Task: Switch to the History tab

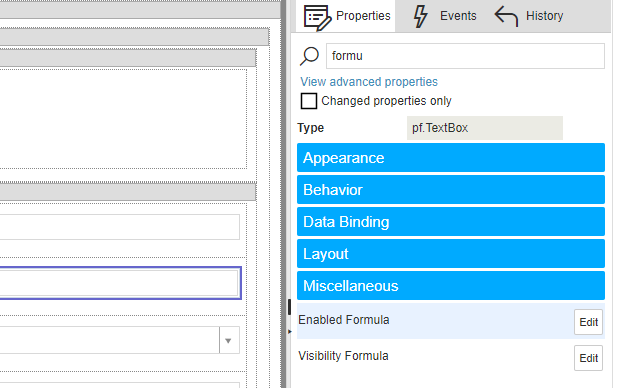Action: (529, 16)
